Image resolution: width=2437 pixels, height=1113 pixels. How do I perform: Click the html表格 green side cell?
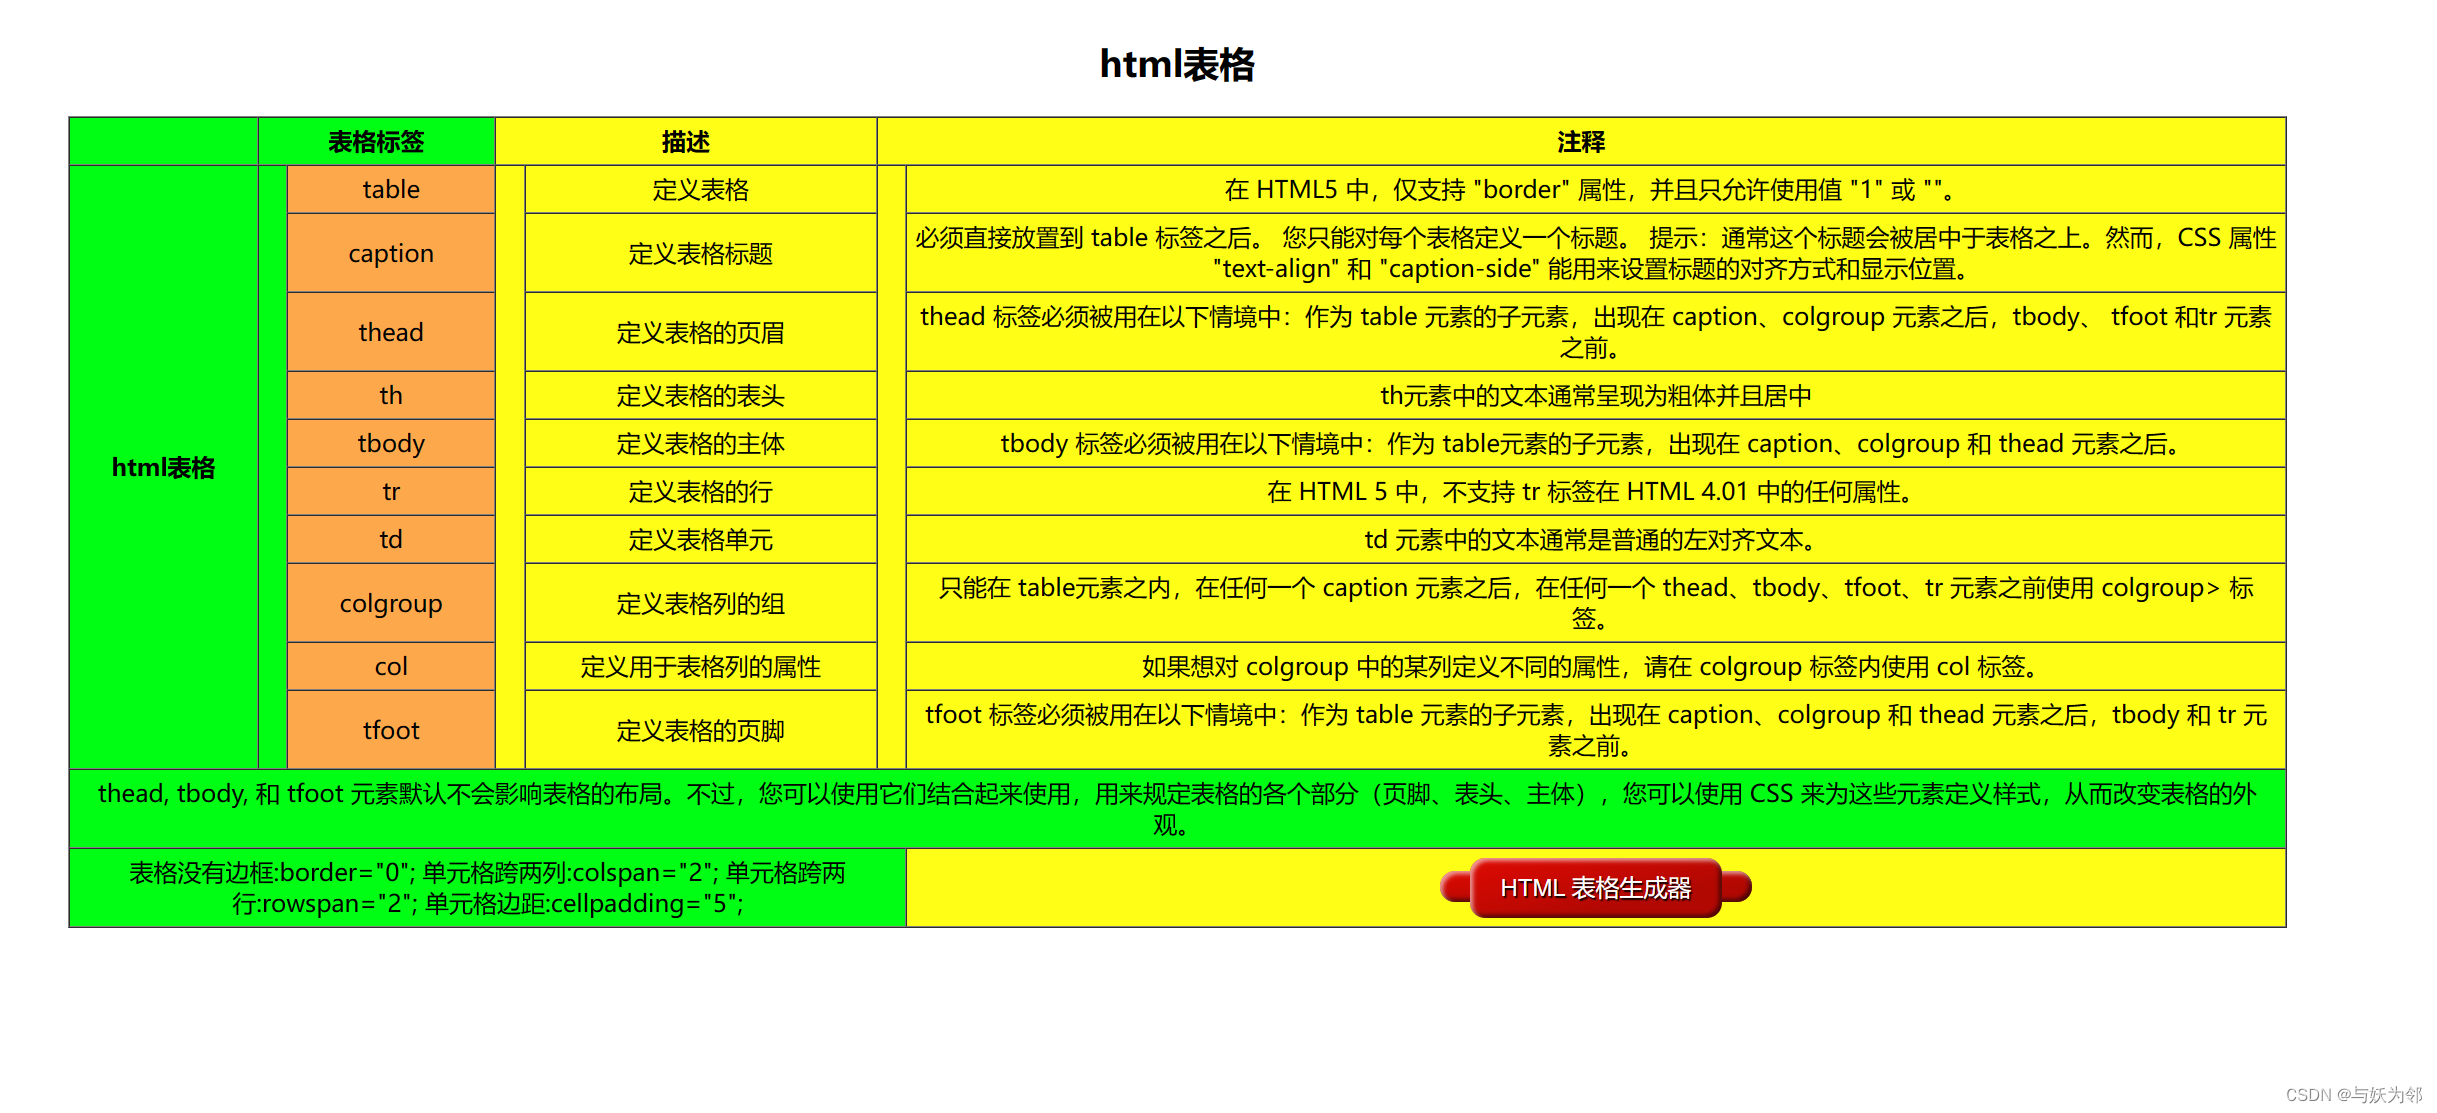(163, 467)
